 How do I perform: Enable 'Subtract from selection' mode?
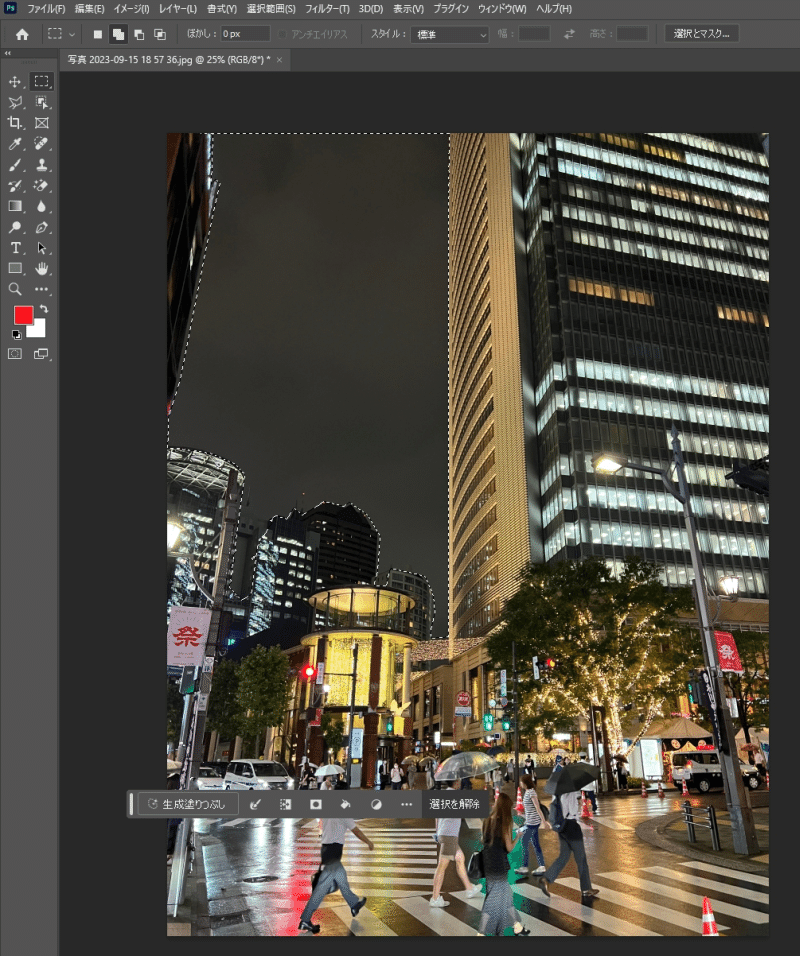(x=139, y=34)
